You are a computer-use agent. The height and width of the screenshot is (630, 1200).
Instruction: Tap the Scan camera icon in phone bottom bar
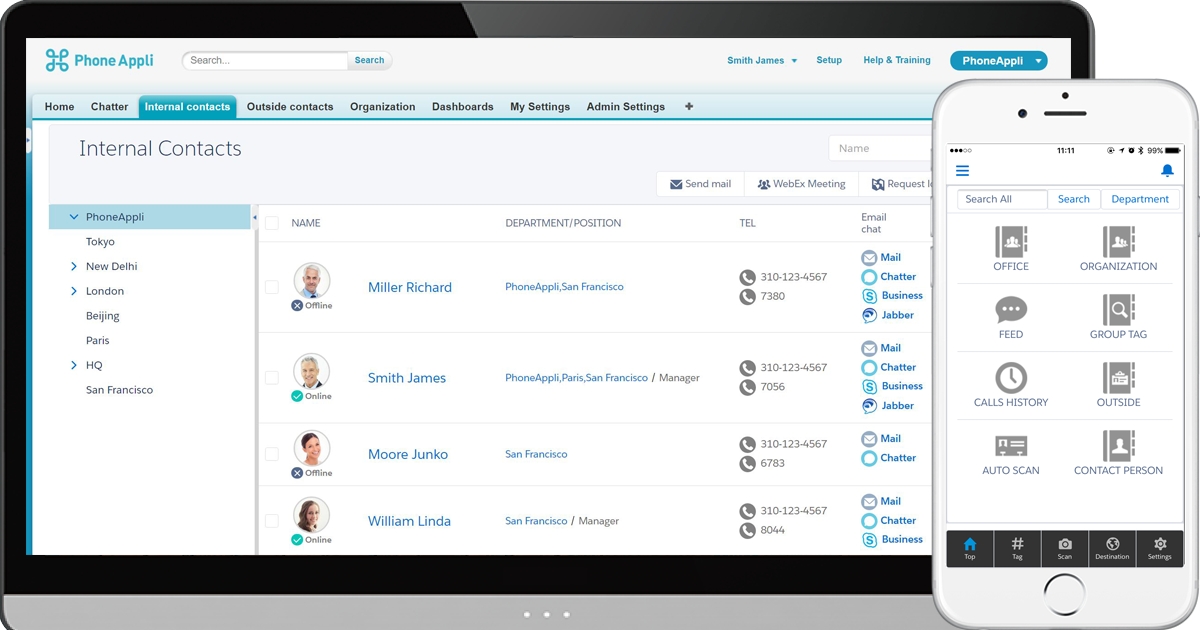point(1064,548)
